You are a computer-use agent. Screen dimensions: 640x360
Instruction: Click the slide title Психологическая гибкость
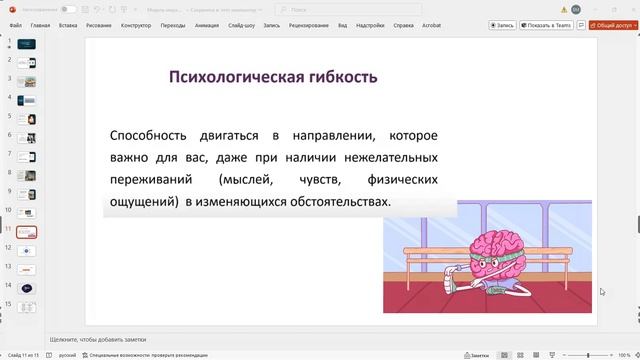[273, 77]
